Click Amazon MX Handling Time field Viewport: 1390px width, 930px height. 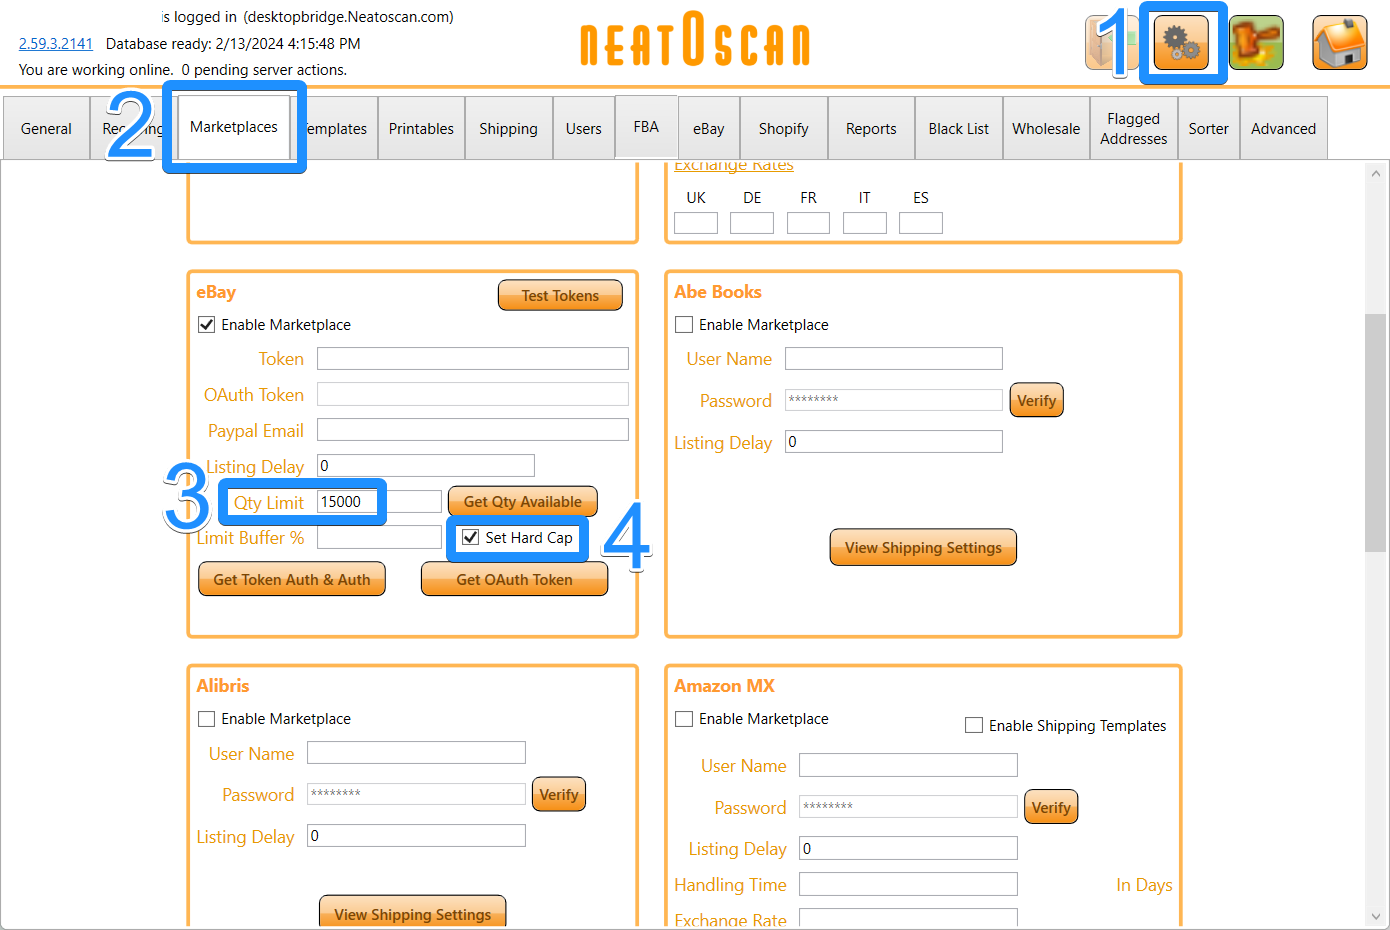[x=908, y=884]
